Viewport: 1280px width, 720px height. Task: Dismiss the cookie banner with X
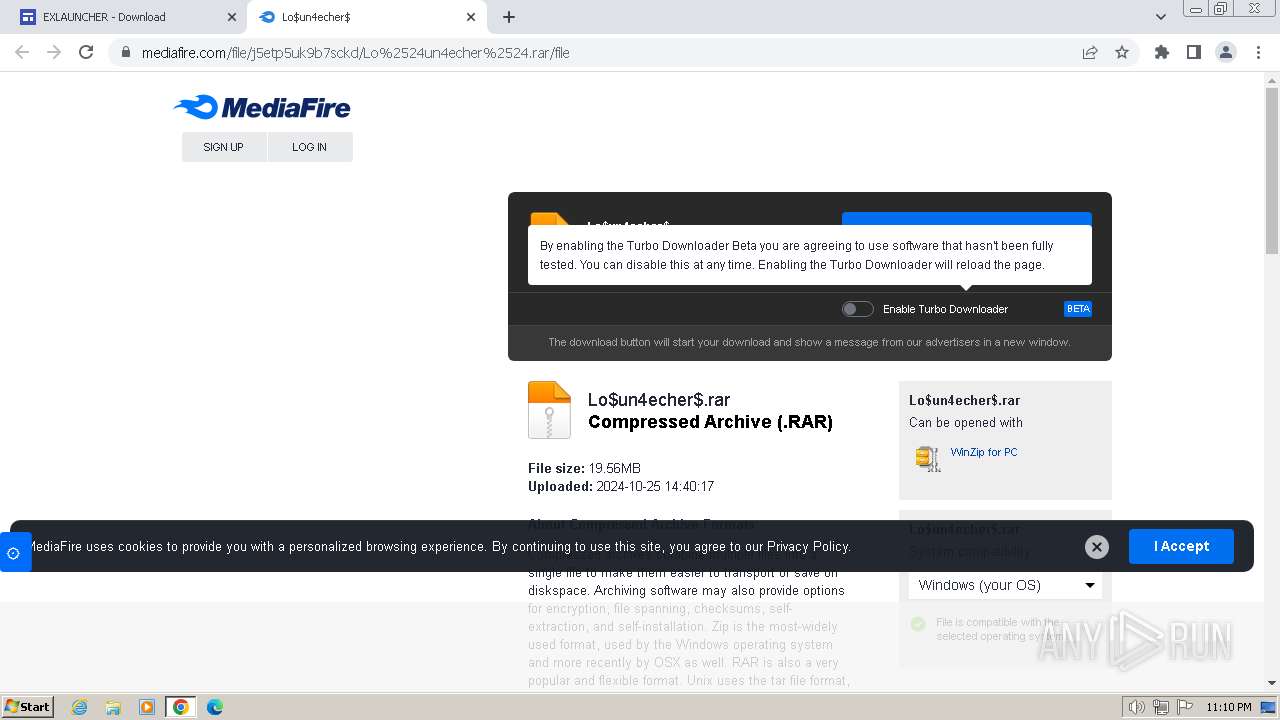1097,546
